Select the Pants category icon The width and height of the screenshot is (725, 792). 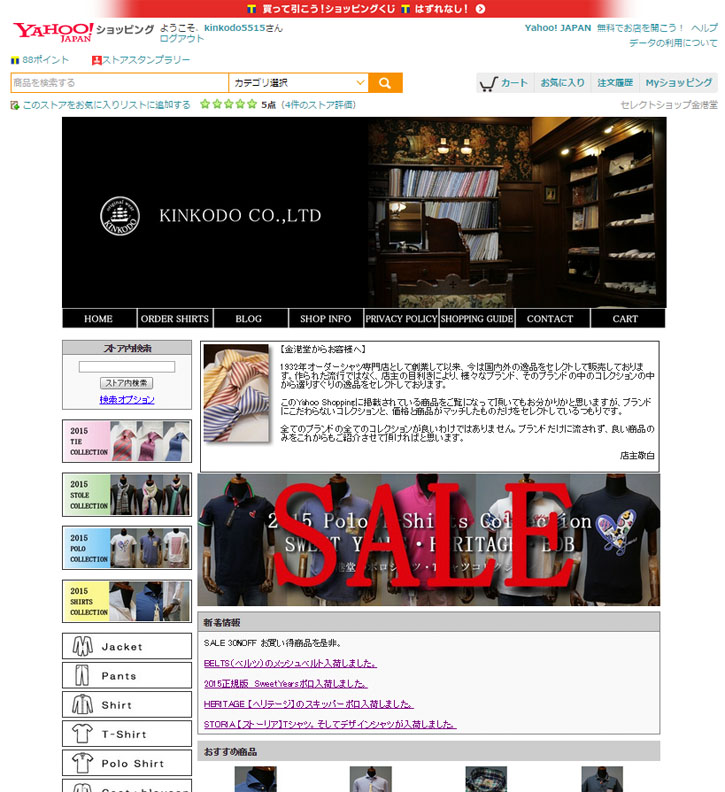[x=82, y=675]
